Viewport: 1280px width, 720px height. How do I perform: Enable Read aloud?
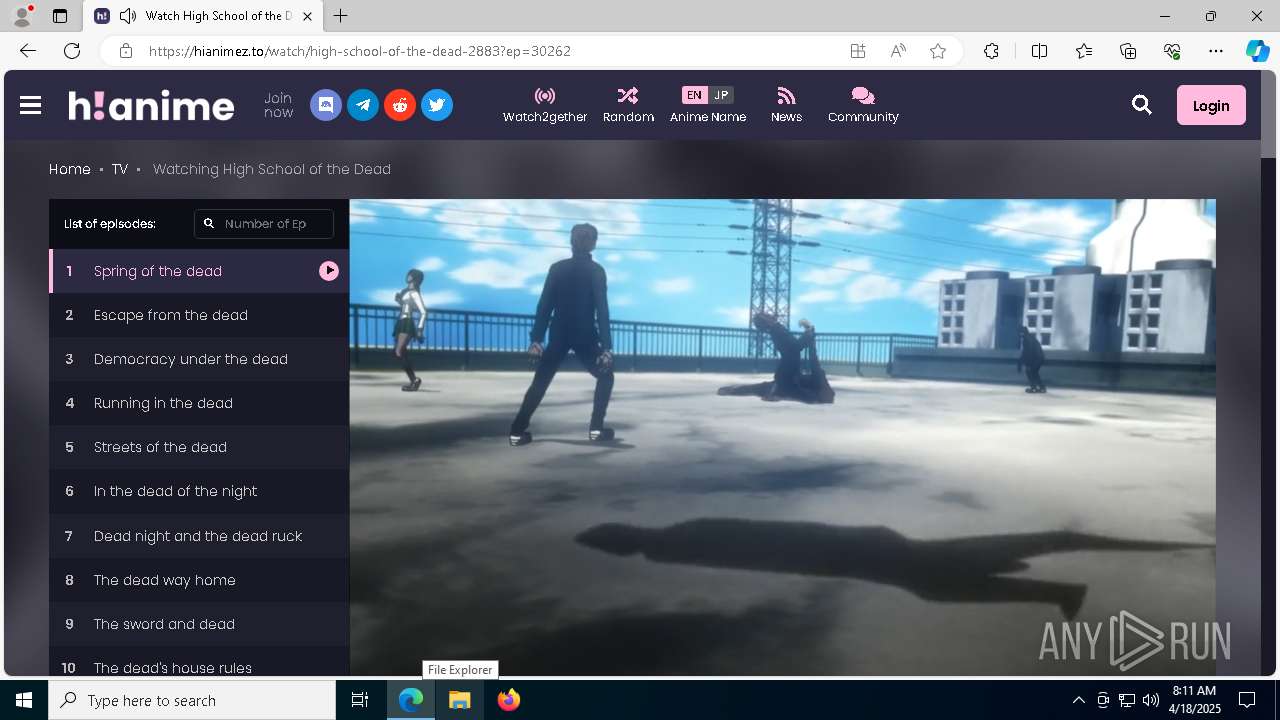pos(898,51)
